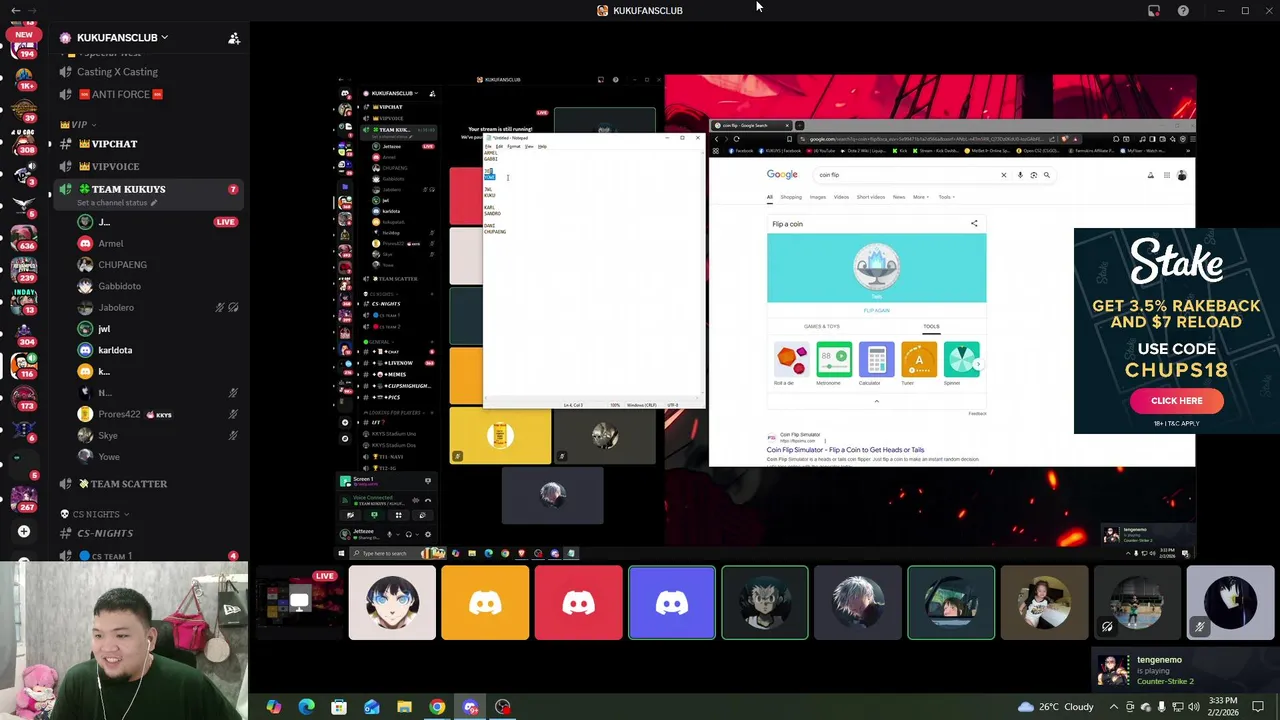1280x720 pixels.
Task: Open Google Chrome from the Windows taskbar
Action: pyautogui.click(x=437, y=707)
